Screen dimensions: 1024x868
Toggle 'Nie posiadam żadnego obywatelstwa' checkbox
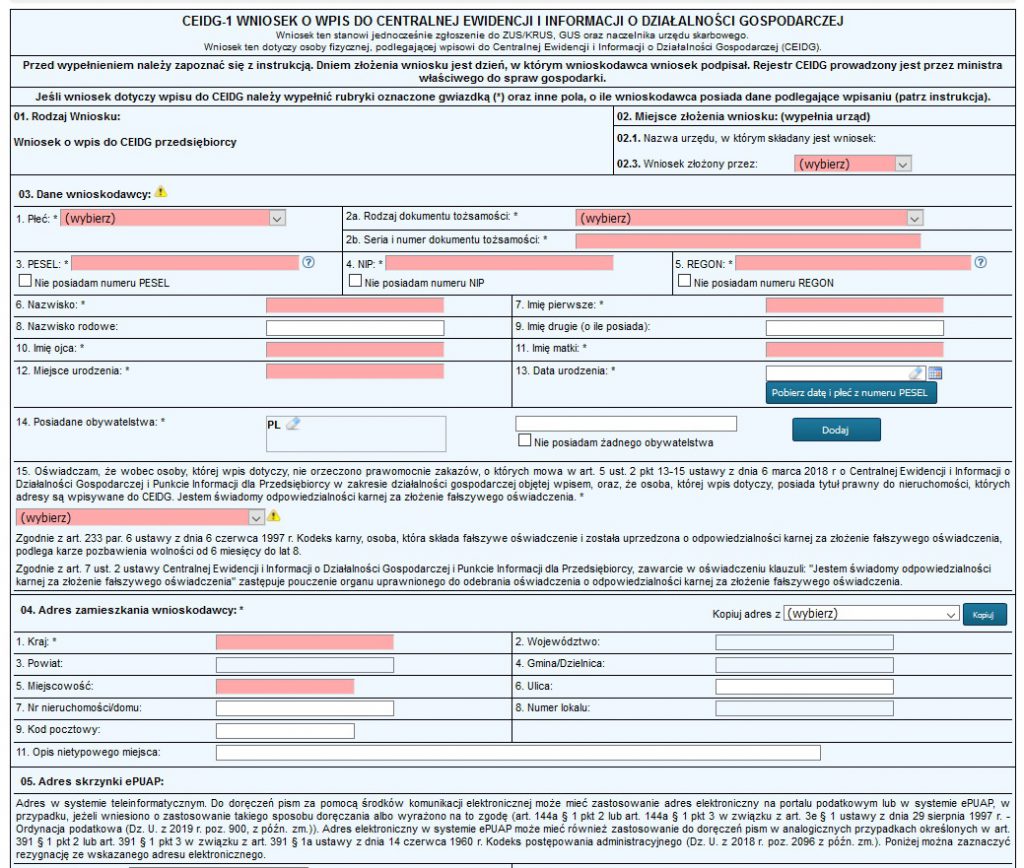(523, 441)
